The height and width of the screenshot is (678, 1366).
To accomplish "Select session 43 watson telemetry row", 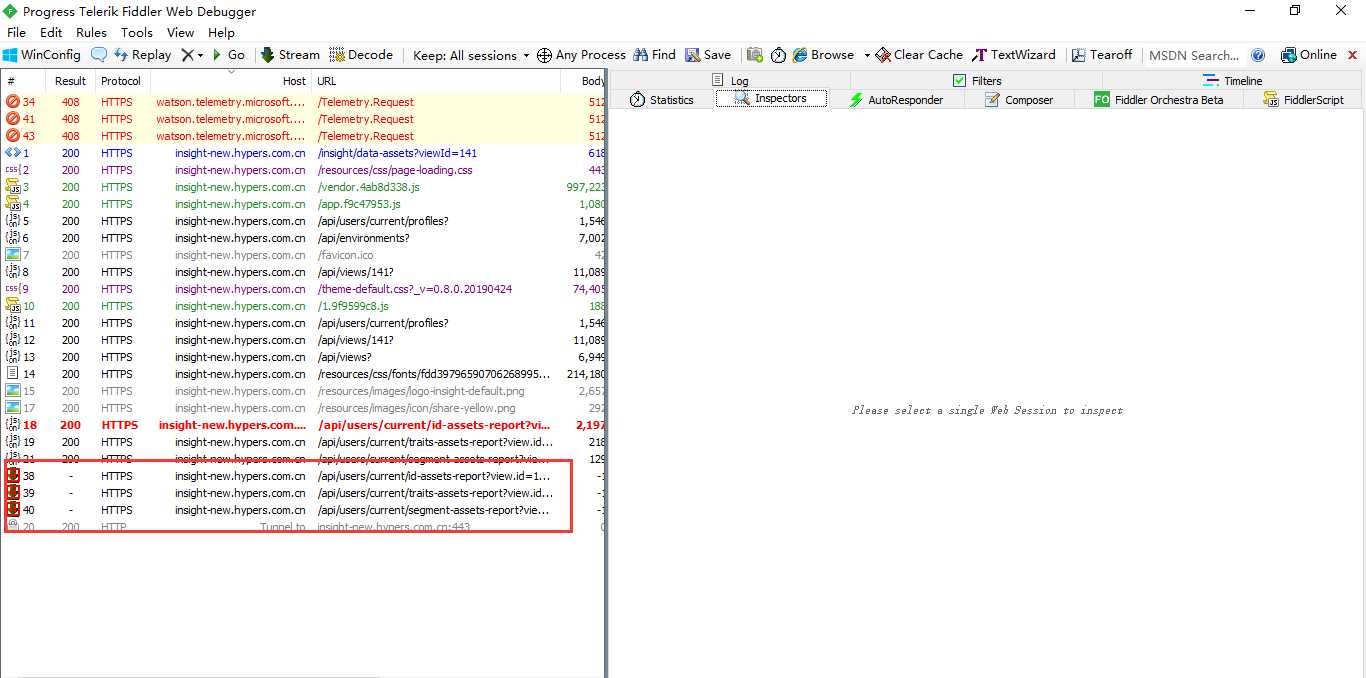I will [304, 136].
